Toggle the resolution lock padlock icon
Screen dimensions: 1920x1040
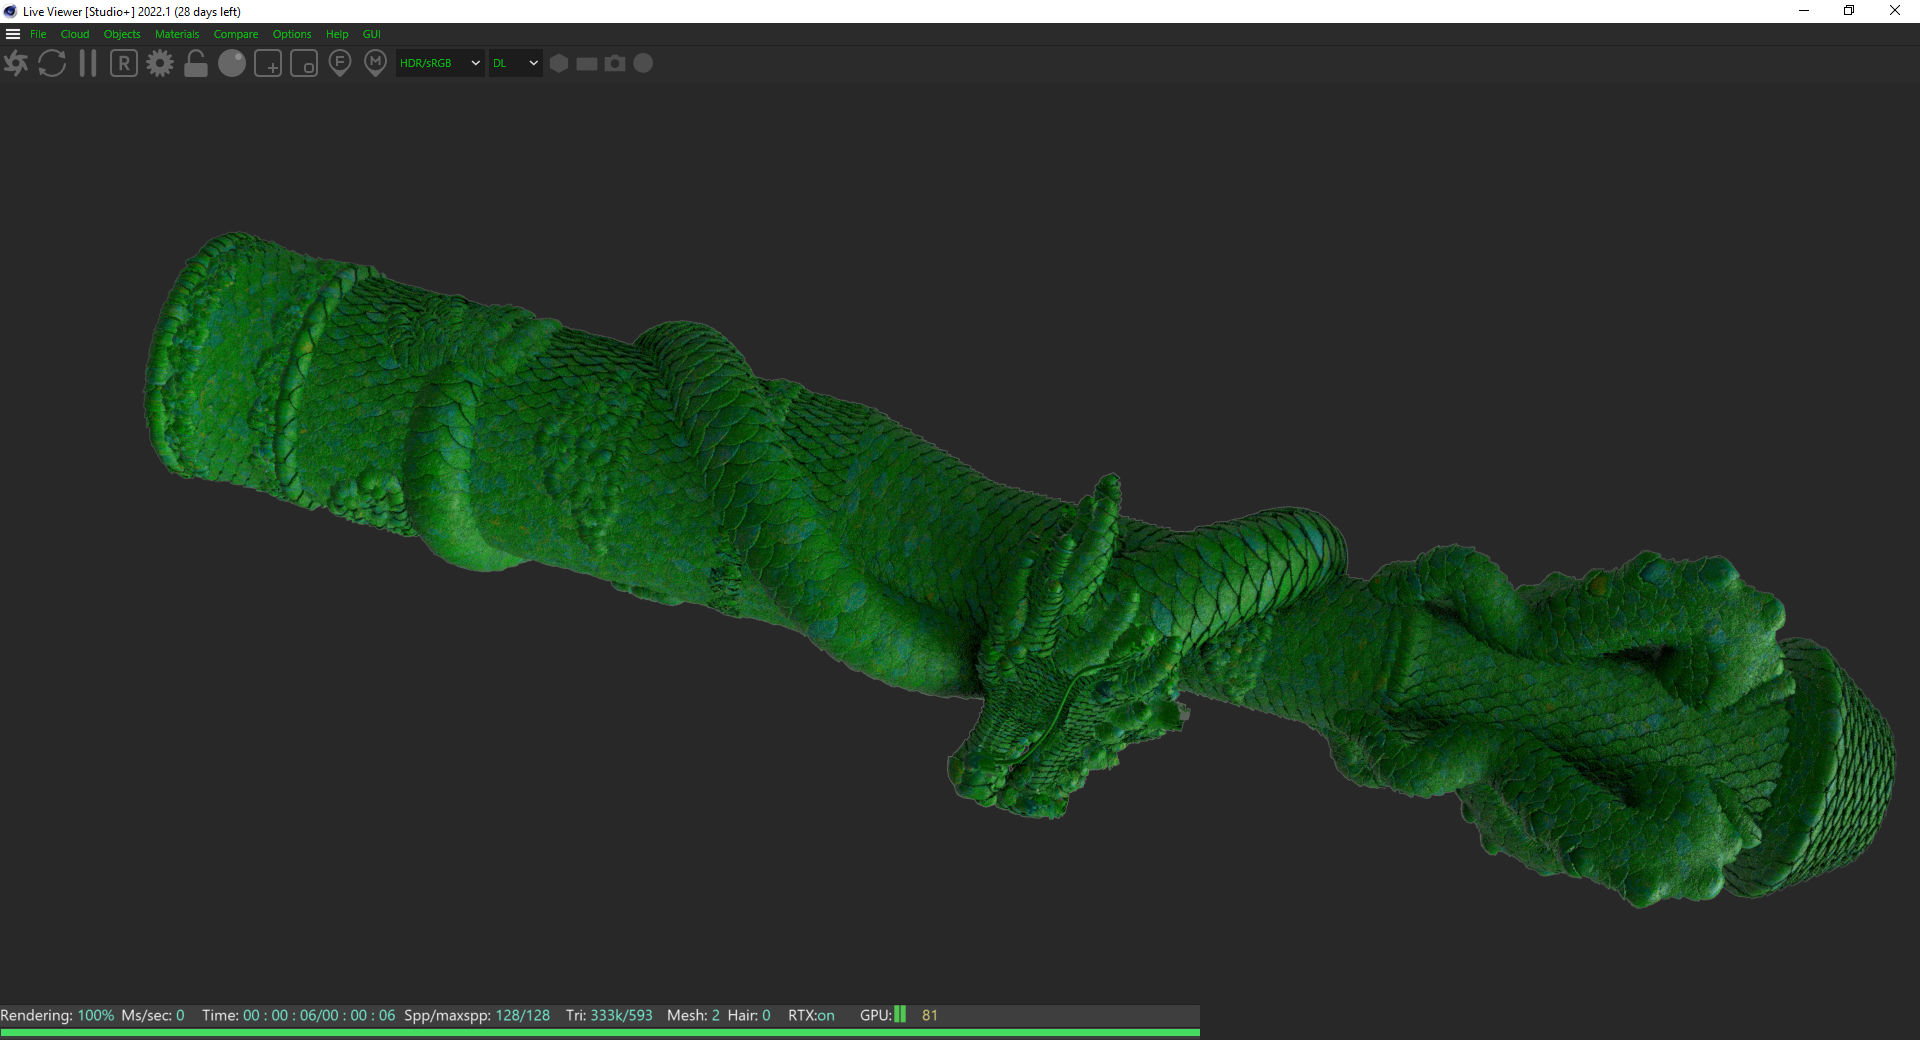pos(196,64)
